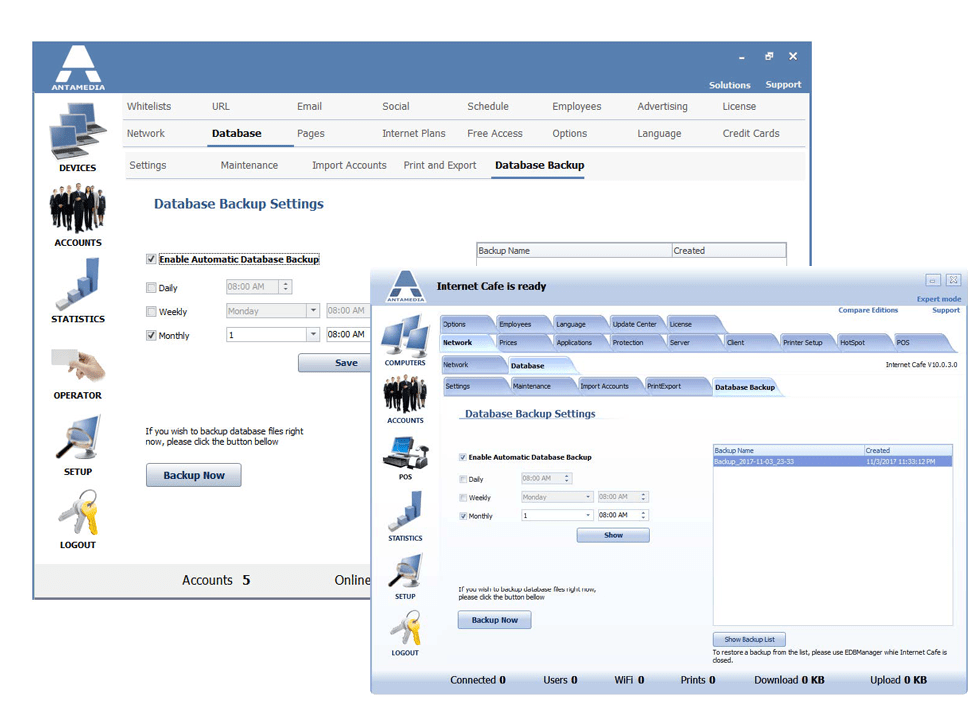
Task: Check Daily backup option in HotSpot window
Action: pos(151,288)
